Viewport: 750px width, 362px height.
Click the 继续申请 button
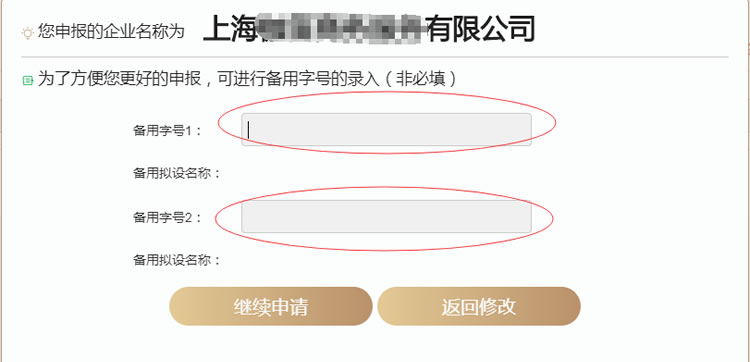[271, 307]
